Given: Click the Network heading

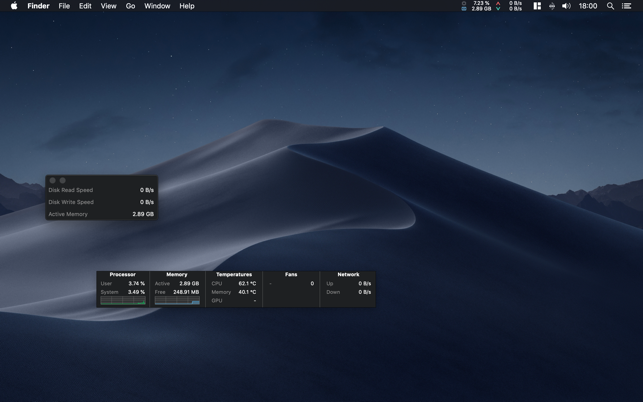Looking at the screenshot, I should click(348, 274).
